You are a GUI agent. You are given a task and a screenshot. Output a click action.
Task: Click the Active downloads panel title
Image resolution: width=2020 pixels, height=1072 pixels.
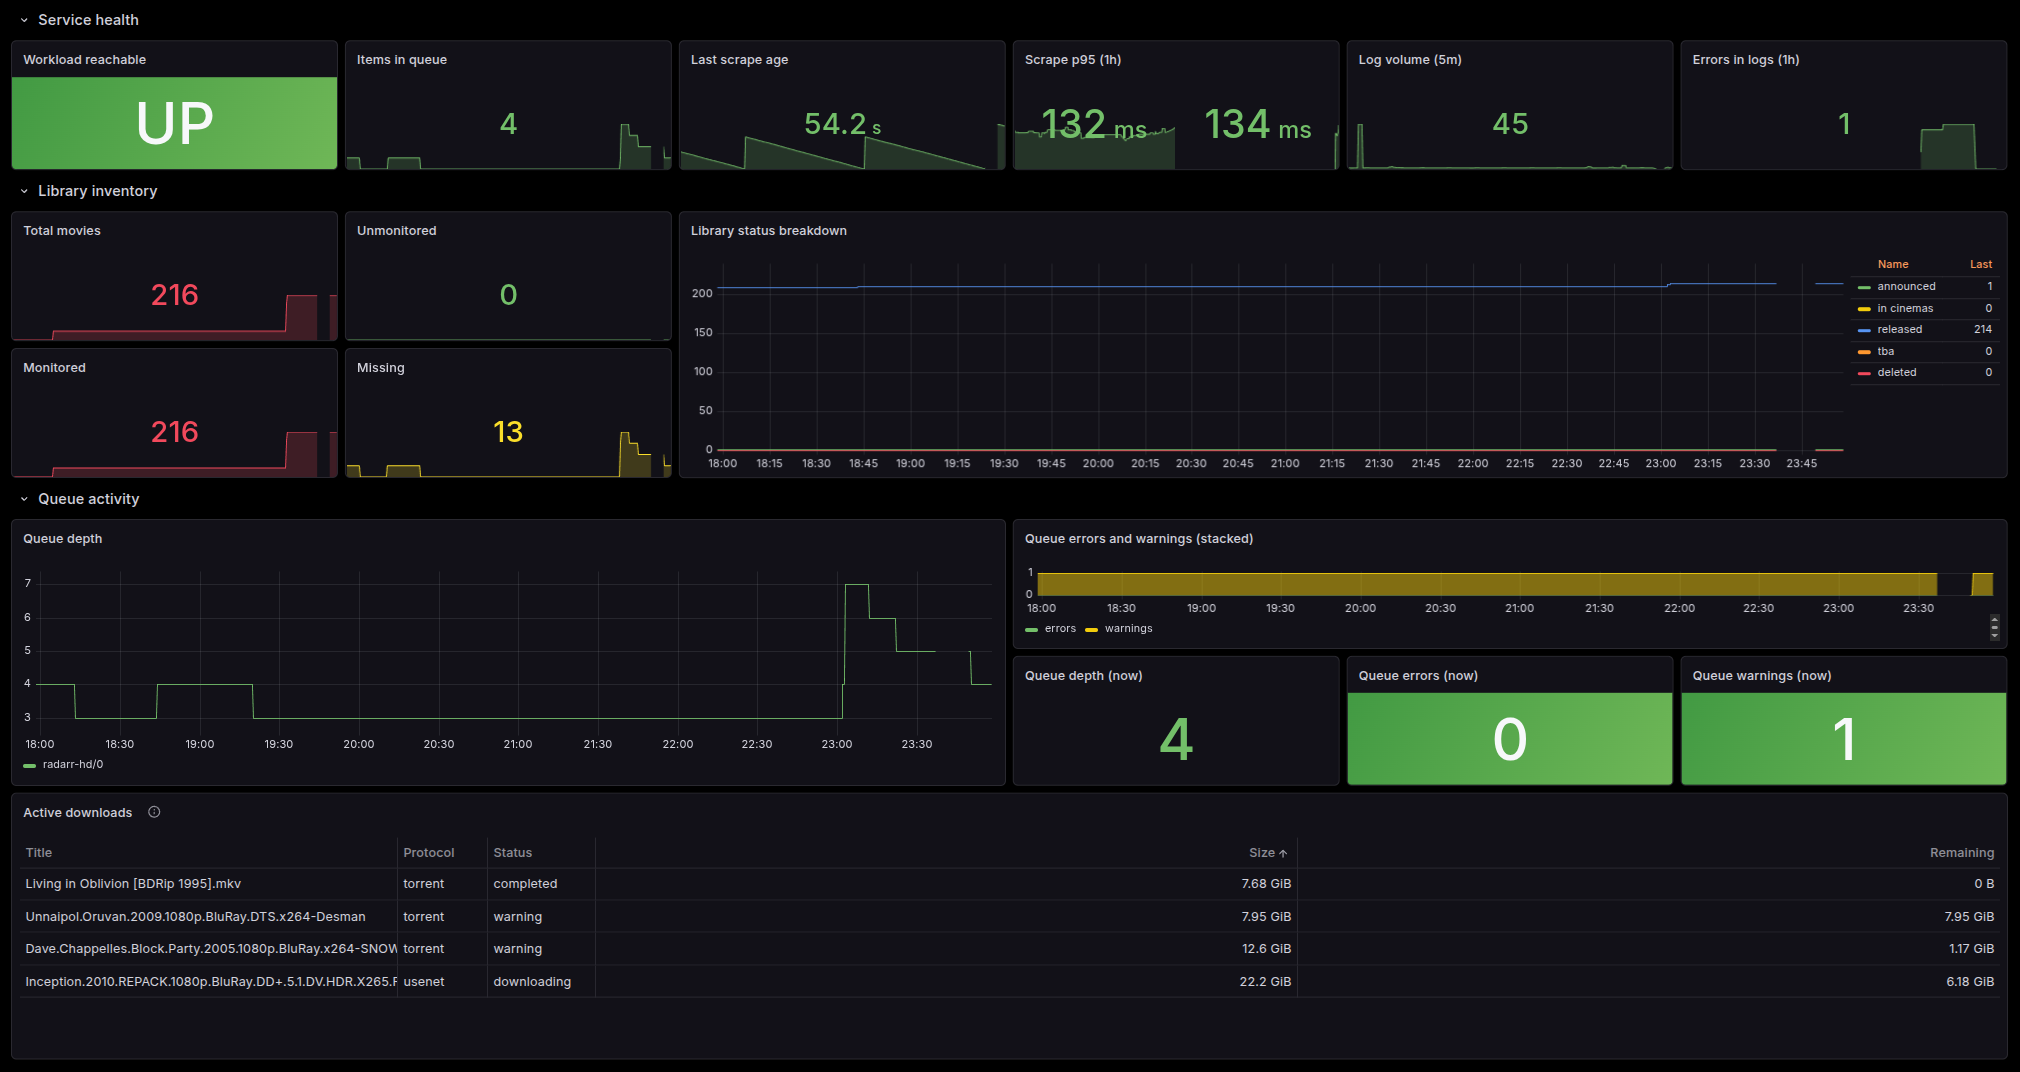(x=77, y=813)
